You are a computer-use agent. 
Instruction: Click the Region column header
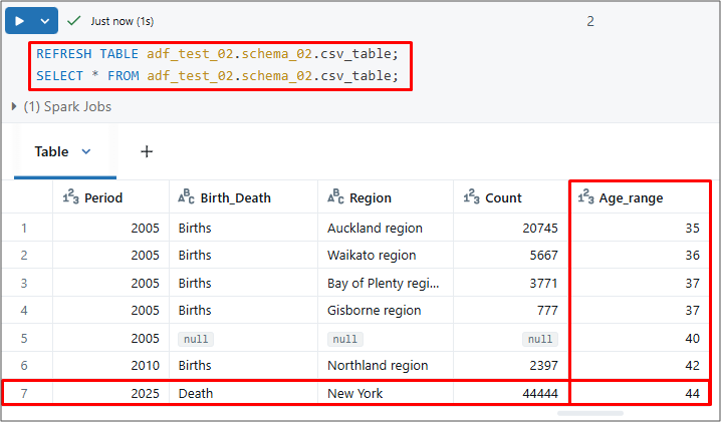click(x=370, y=198)
